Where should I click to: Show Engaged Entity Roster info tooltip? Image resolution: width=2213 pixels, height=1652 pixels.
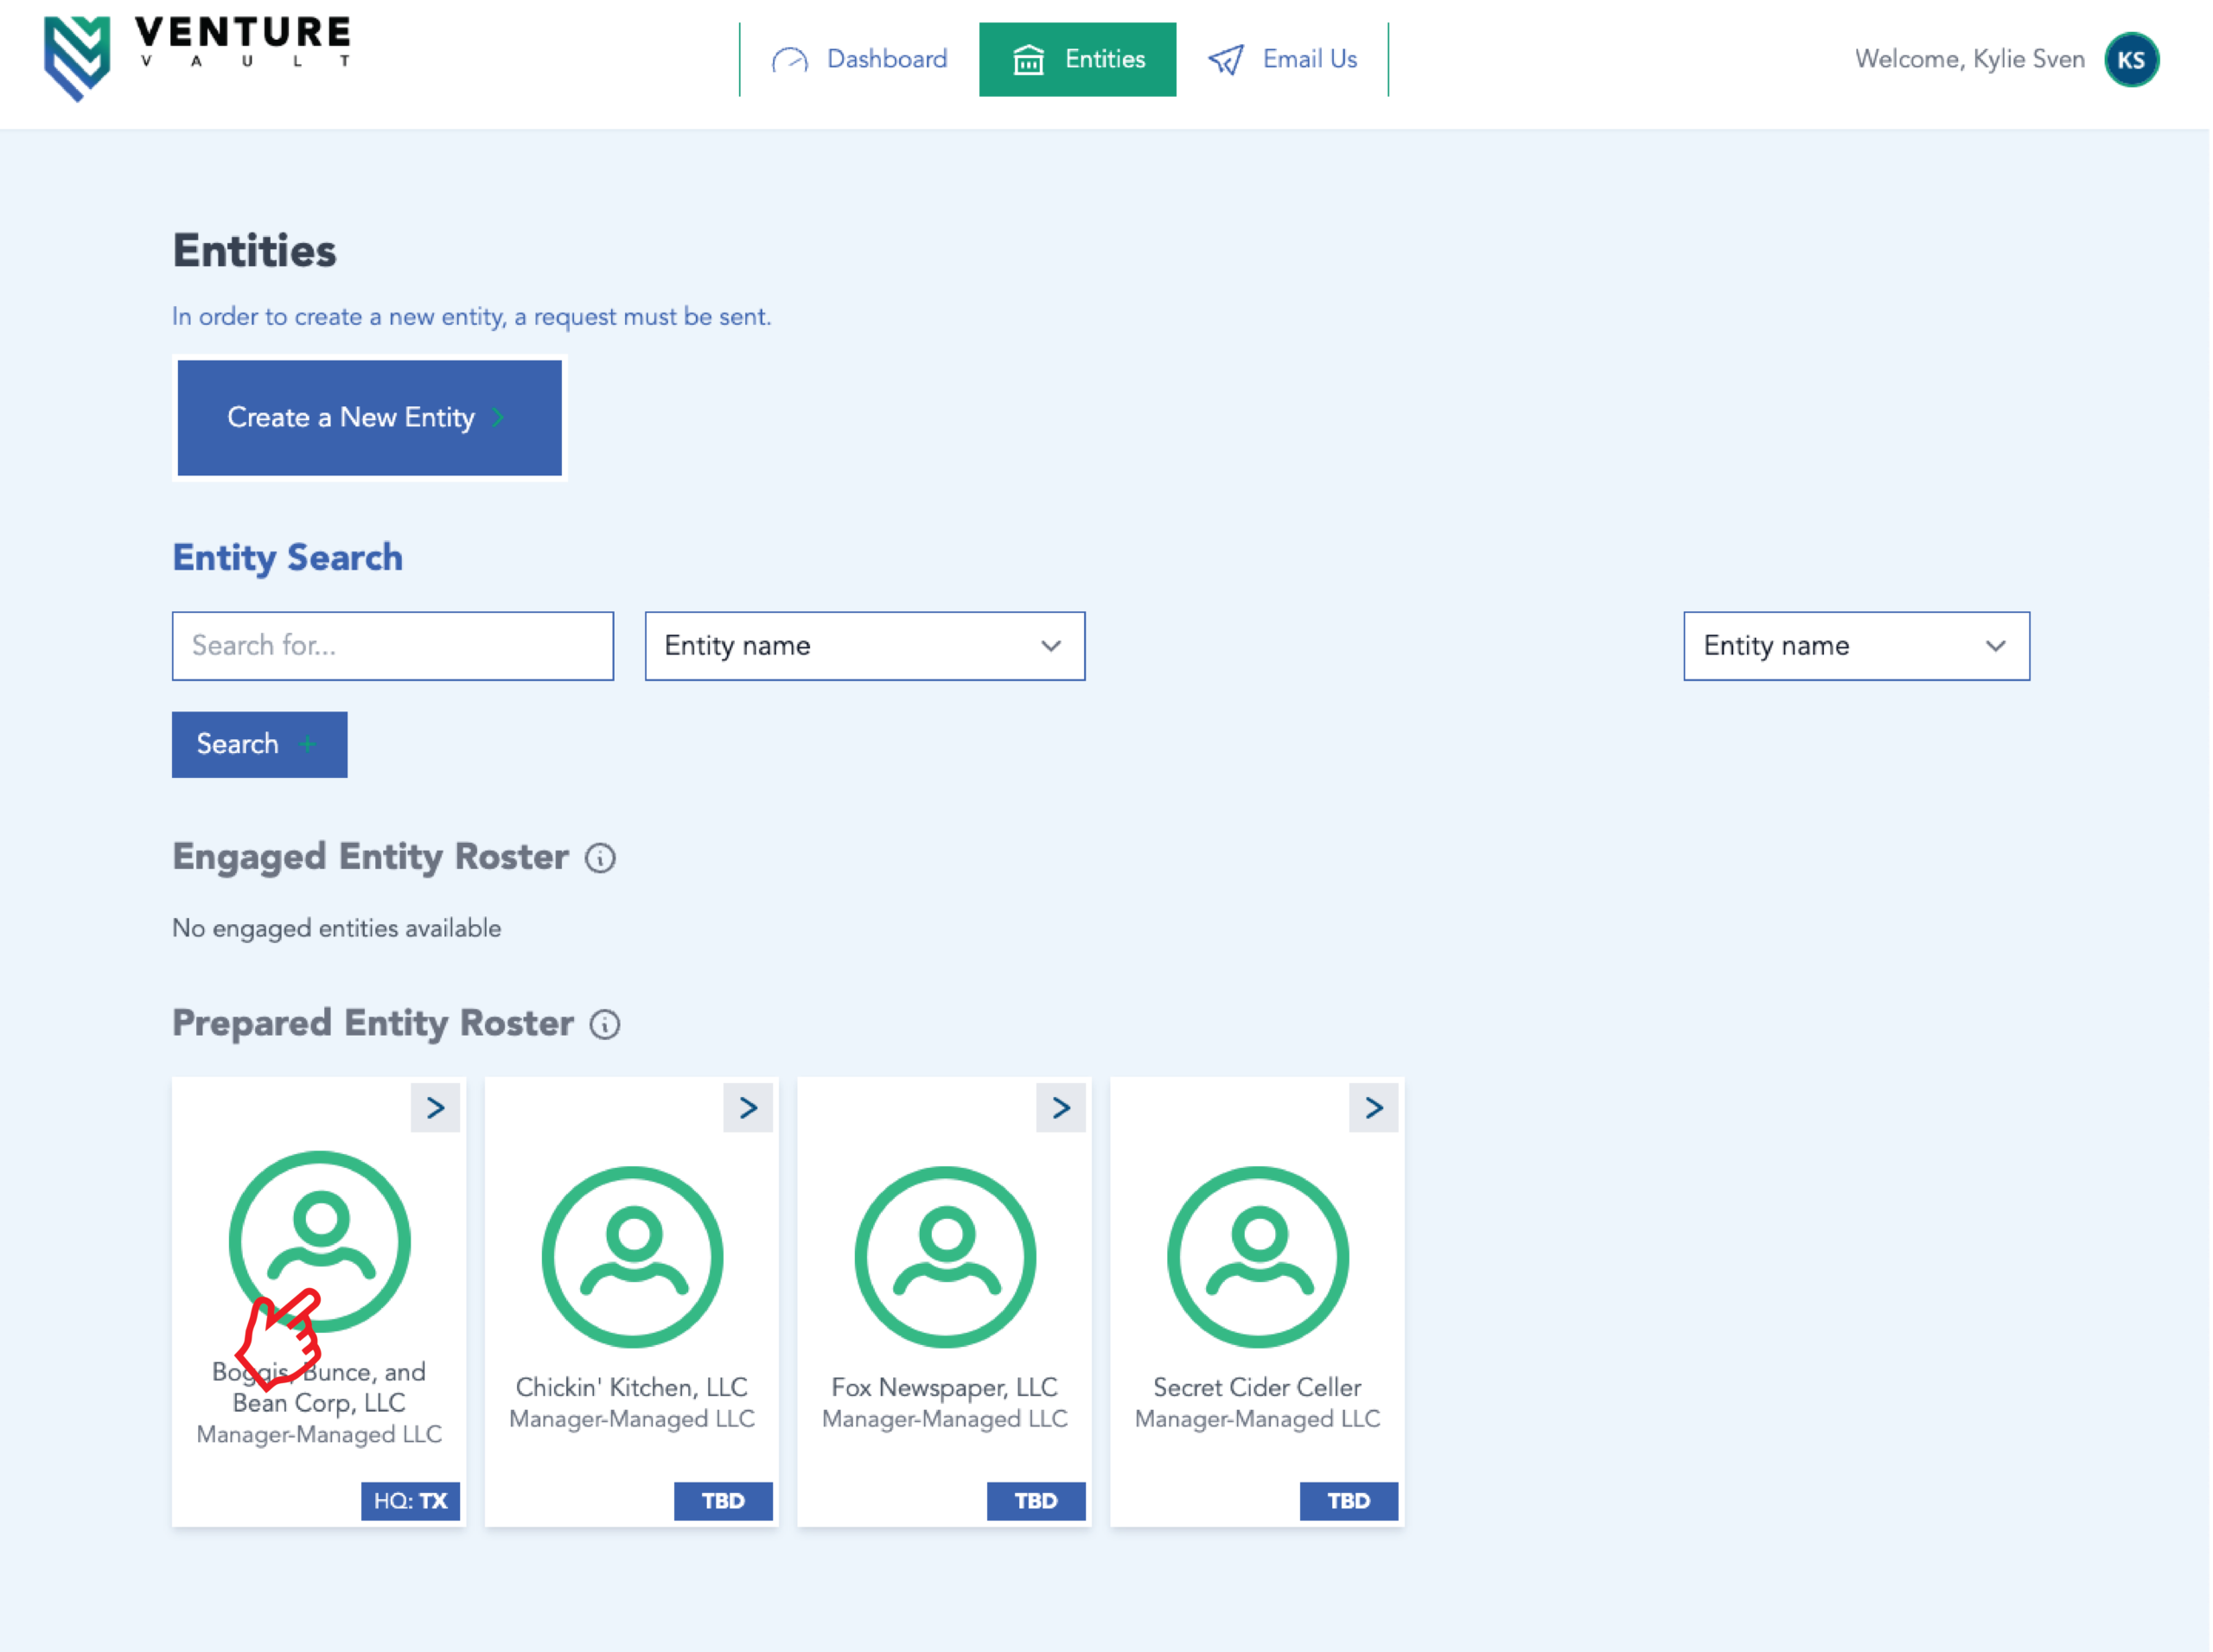click(600, 858)
